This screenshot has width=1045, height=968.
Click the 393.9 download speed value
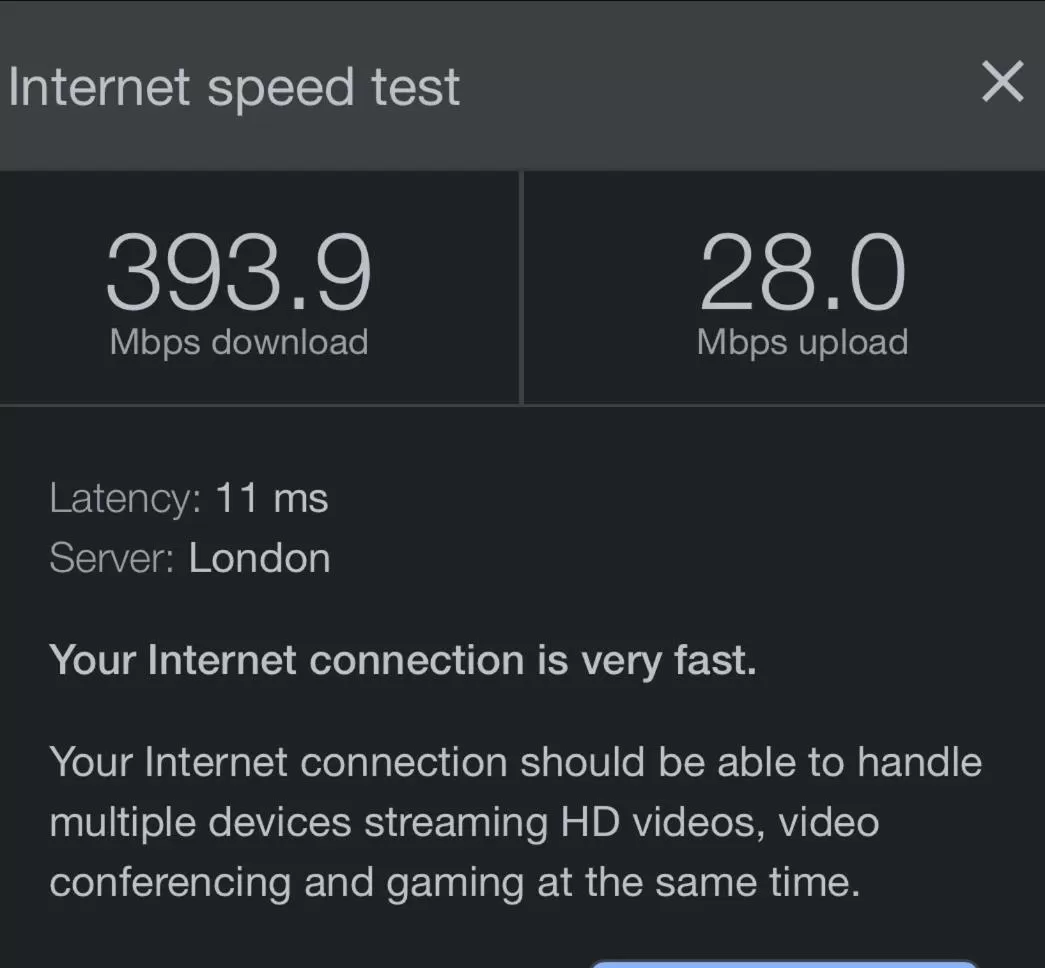pos(239,273)
